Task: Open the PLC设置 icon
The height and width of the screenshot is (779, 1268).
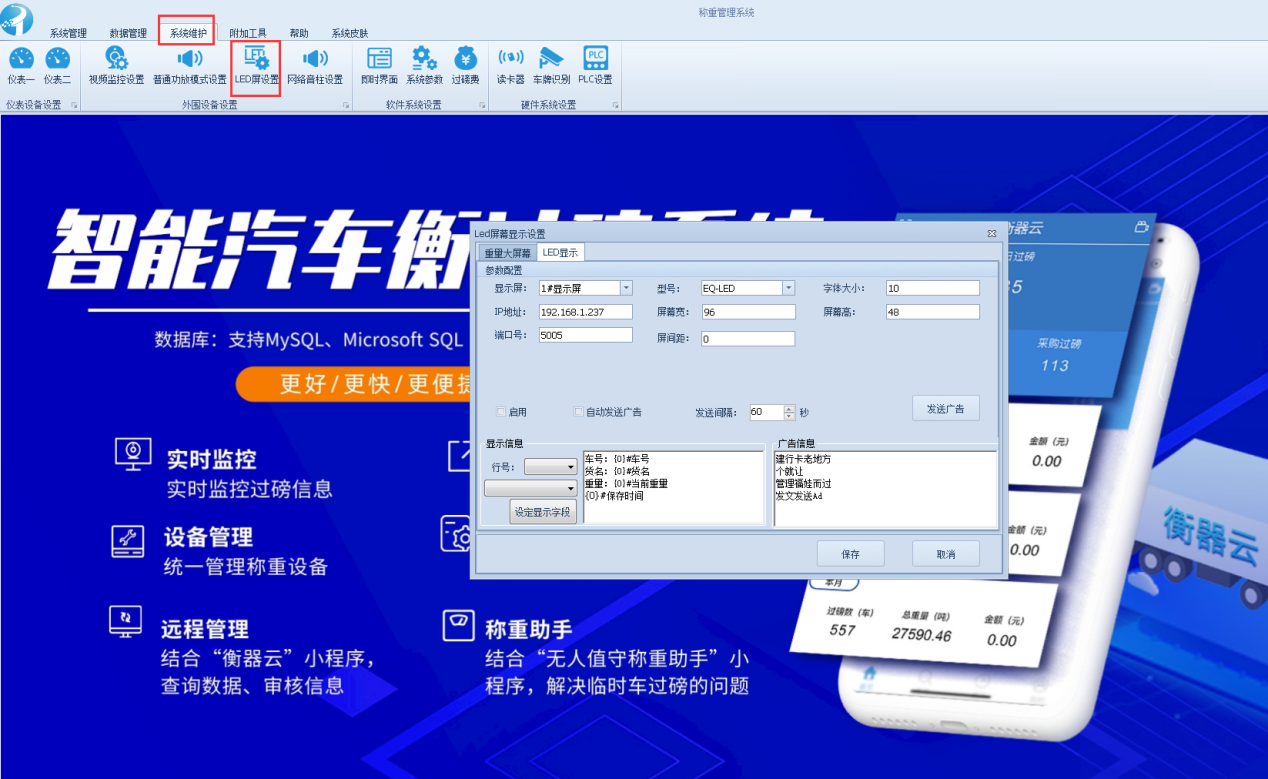Action: point(595,64)
